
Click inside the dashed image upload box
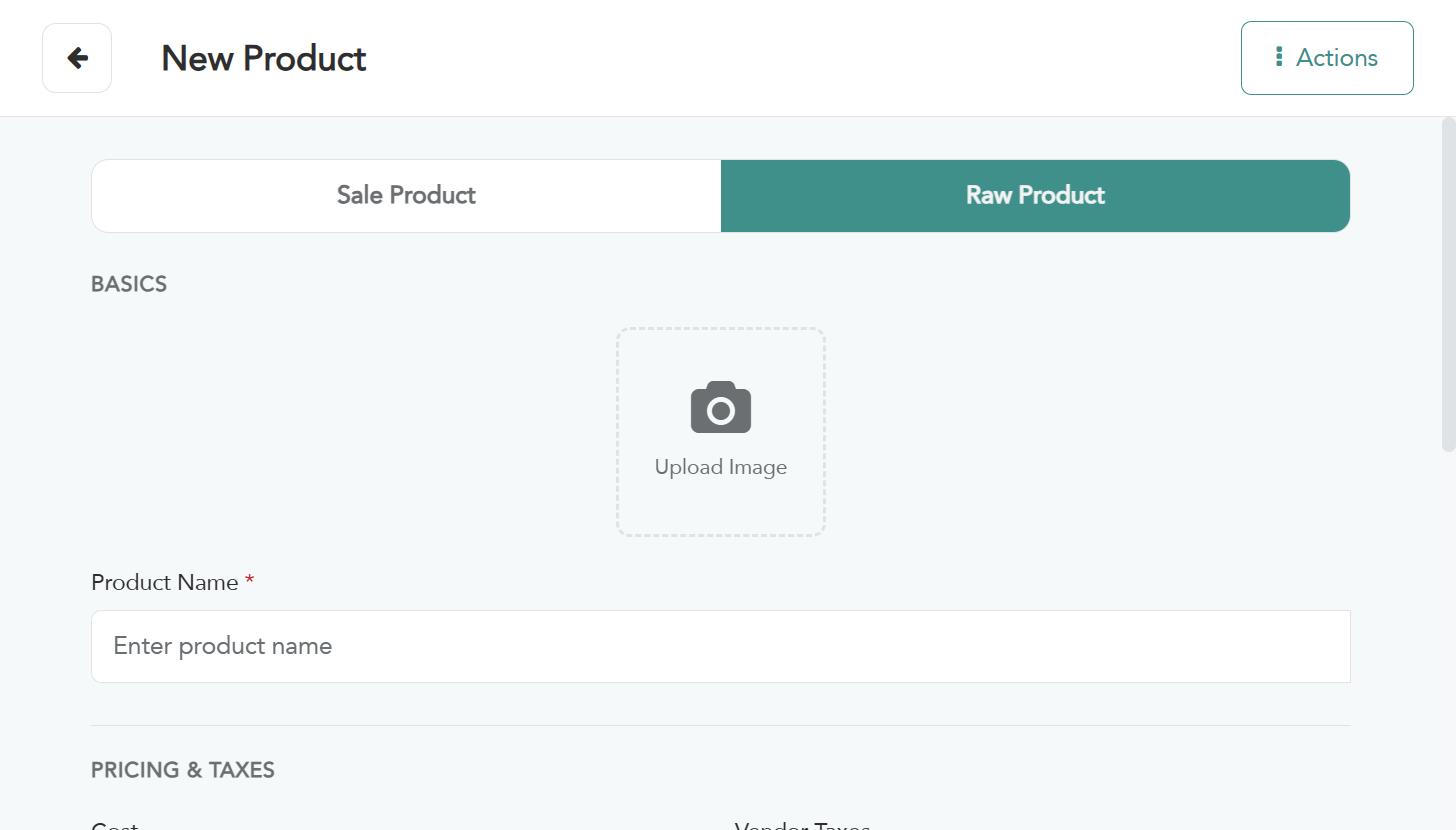(721, 432)
